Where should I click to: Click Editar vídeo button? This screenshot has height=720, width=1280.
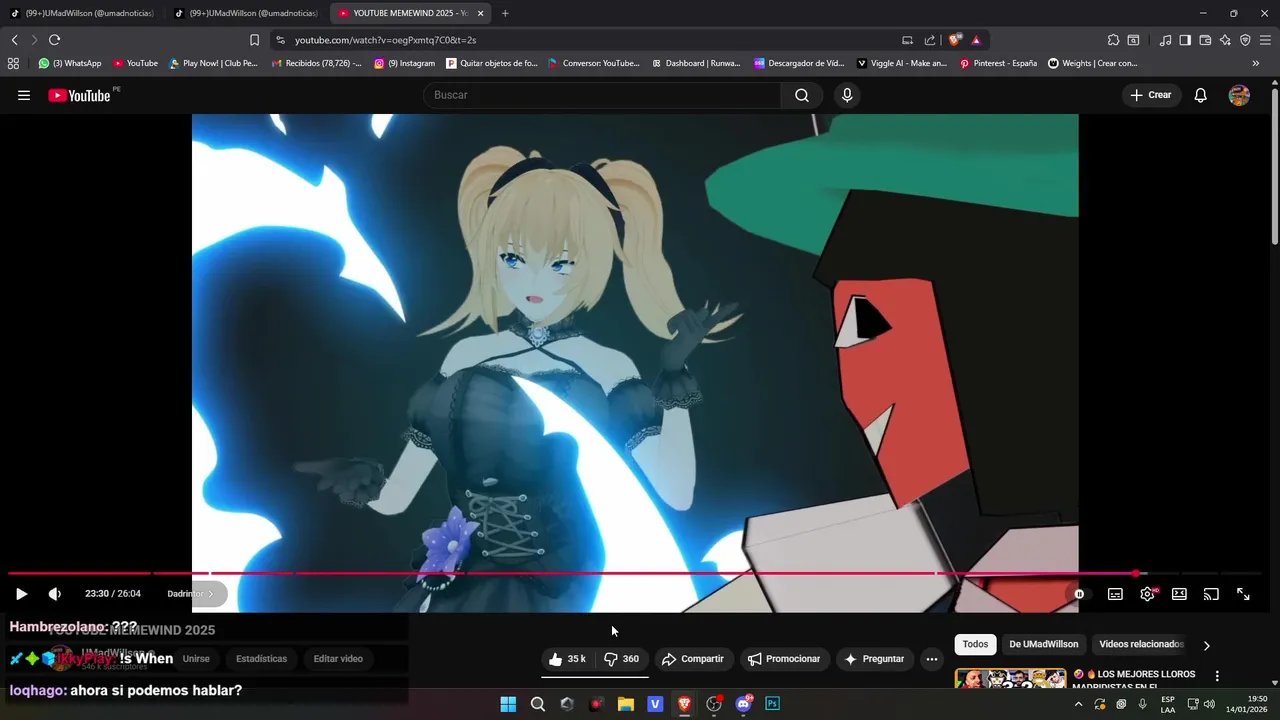[338, 659]
